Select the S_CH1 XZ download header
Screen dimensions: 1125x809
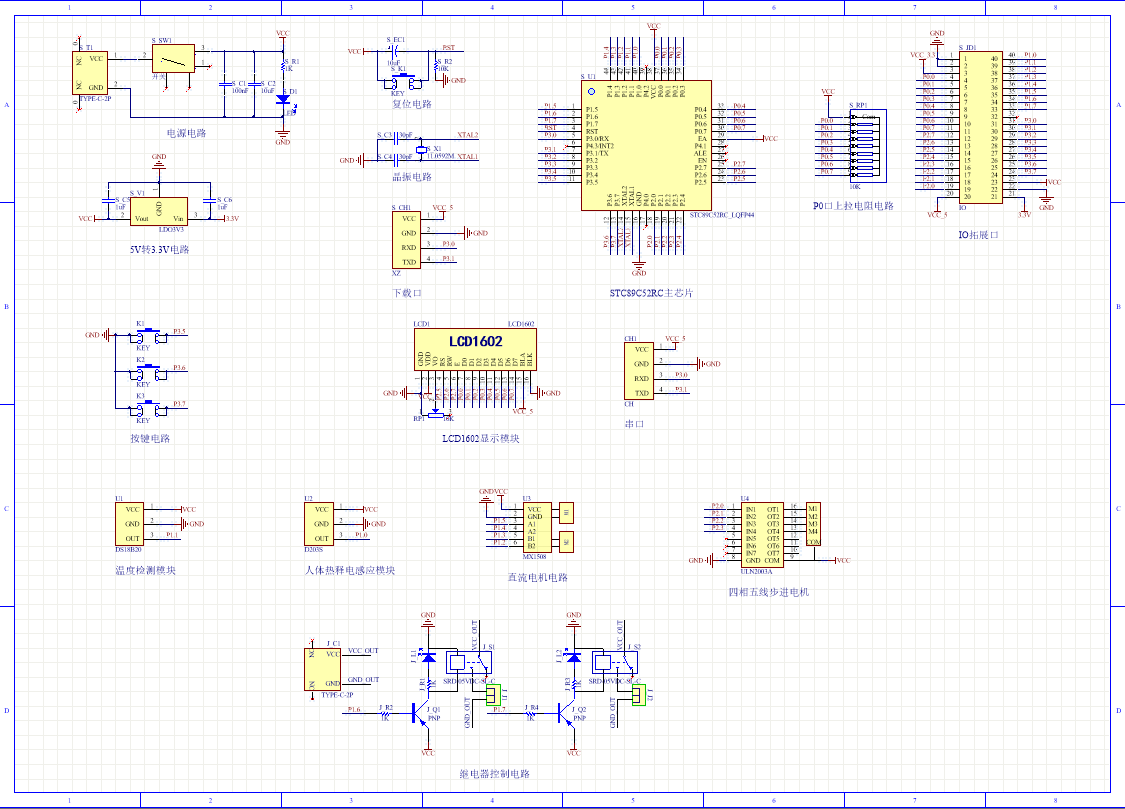click(406, 240)
